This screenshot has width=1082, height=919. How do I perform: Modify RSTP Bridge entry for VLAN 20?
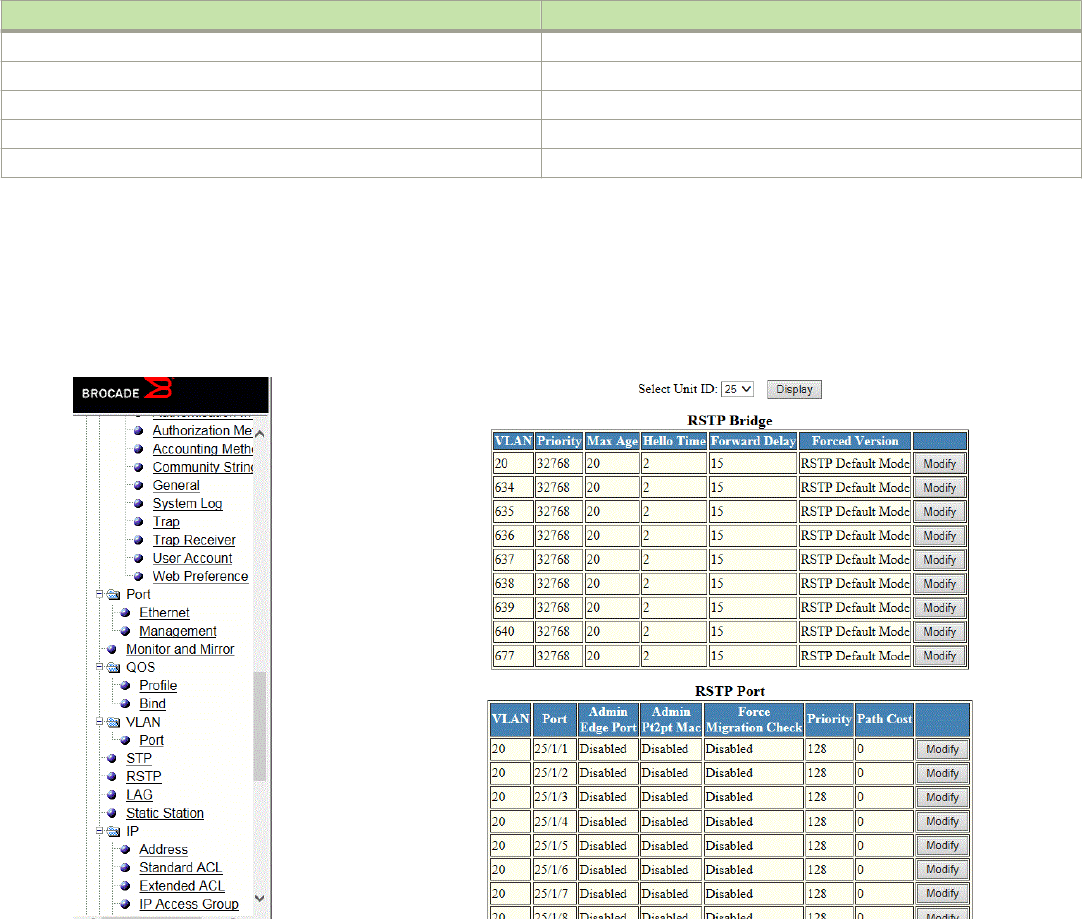[940, 464]
